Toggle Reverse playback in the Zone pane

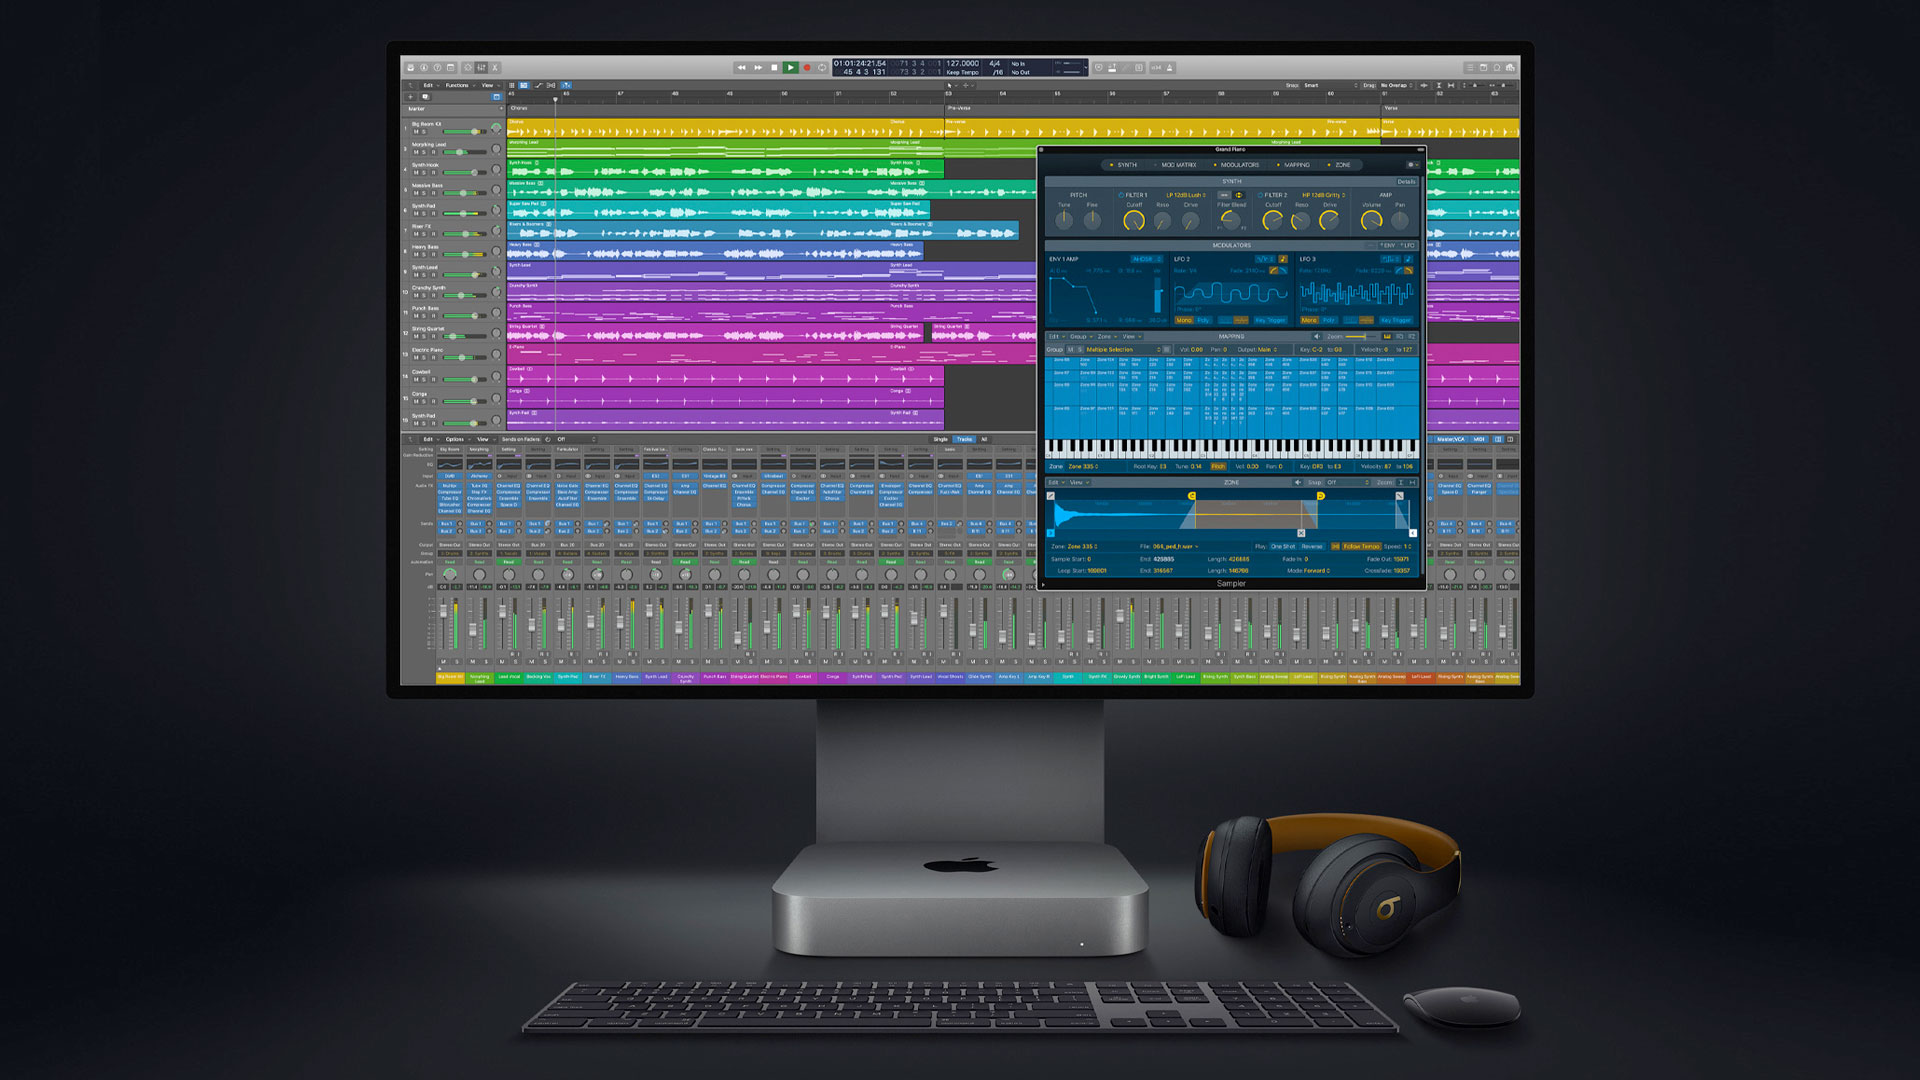click(1312, 547)
